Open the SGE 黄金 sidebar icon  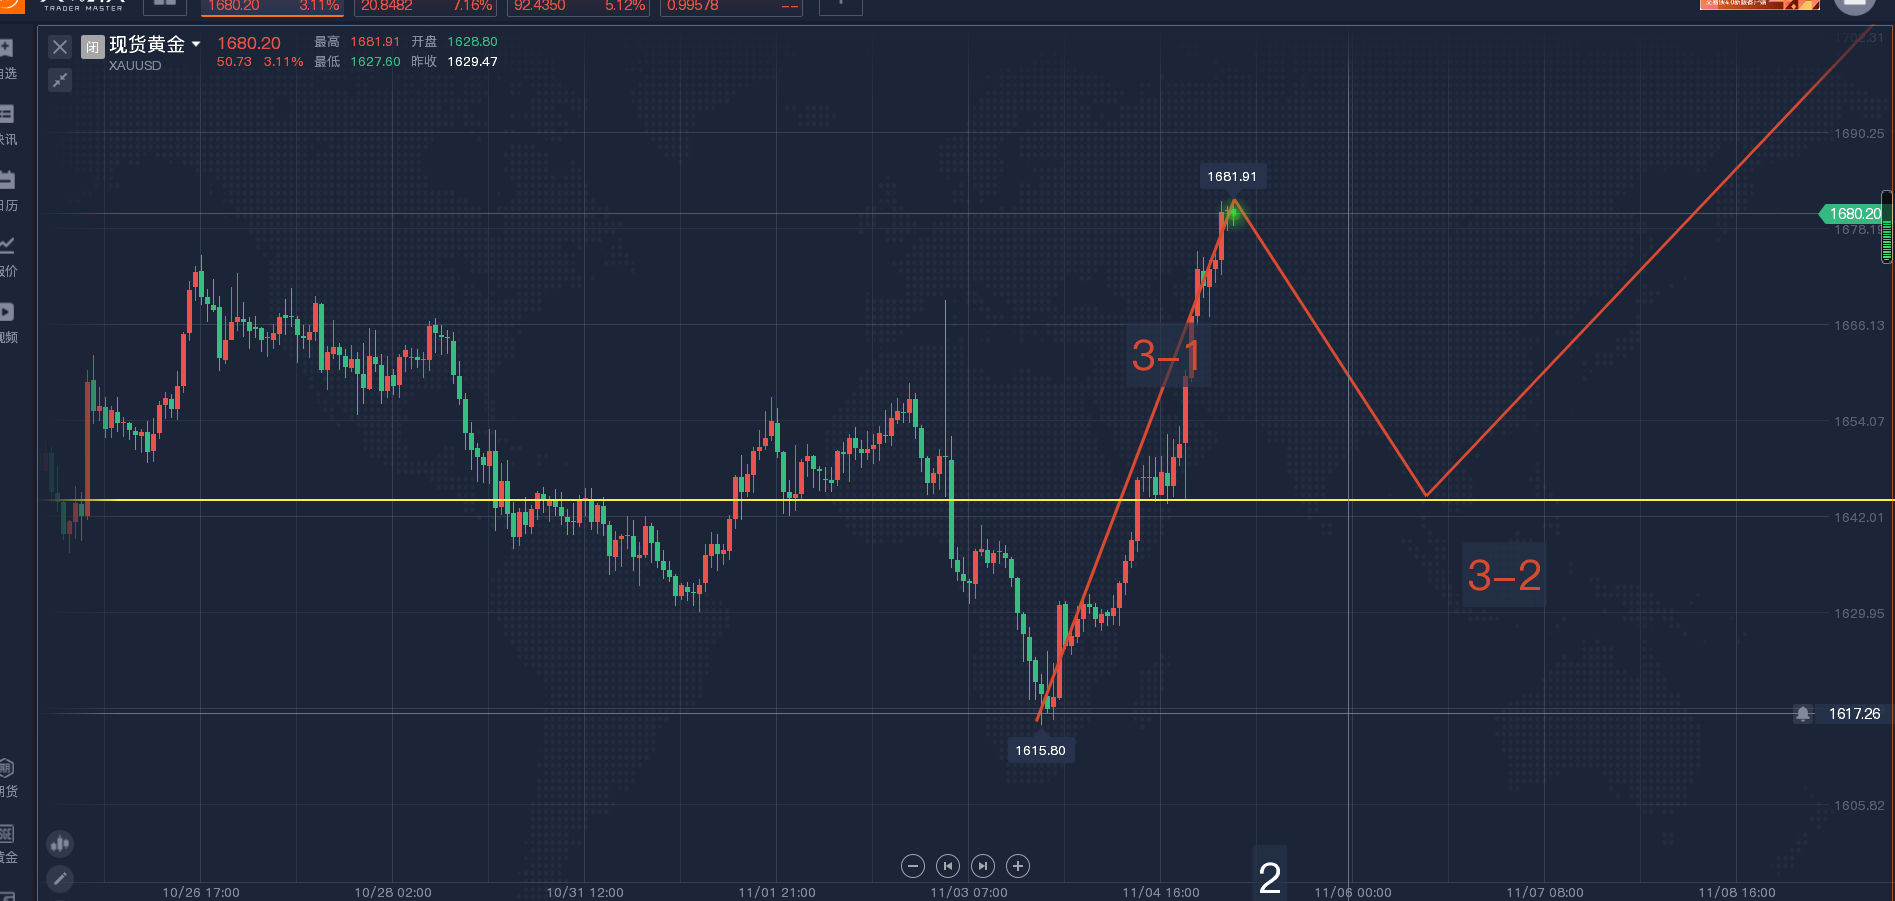tap(7, 843)
